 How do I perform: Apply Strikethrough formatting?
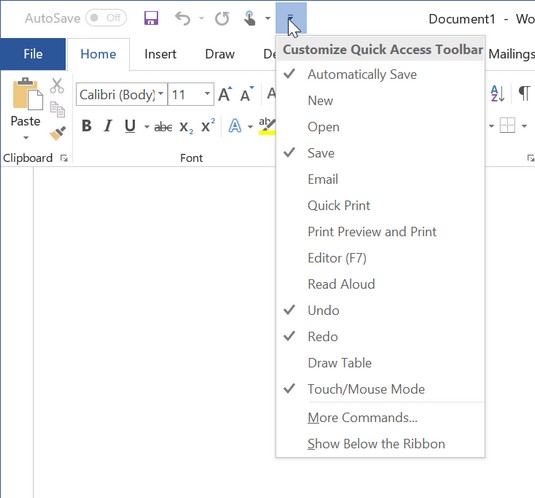[x=163, y=127]
